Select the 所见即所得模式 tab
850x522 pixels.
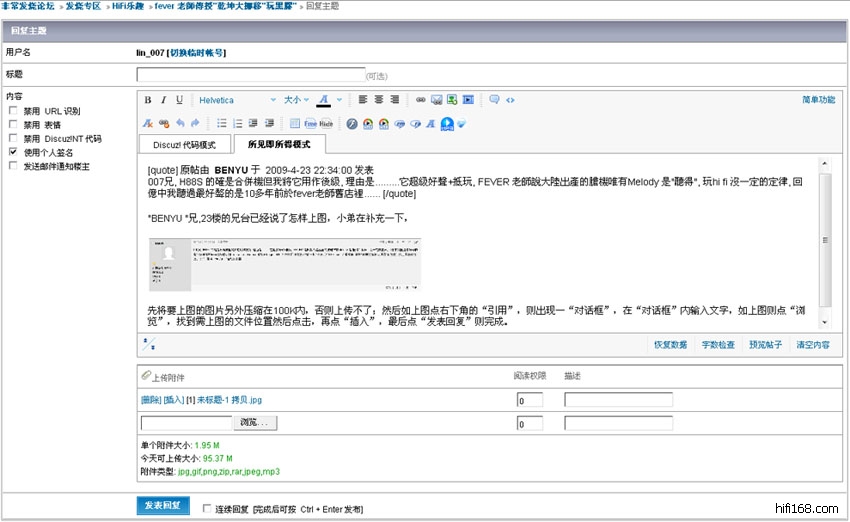point(279,145)
